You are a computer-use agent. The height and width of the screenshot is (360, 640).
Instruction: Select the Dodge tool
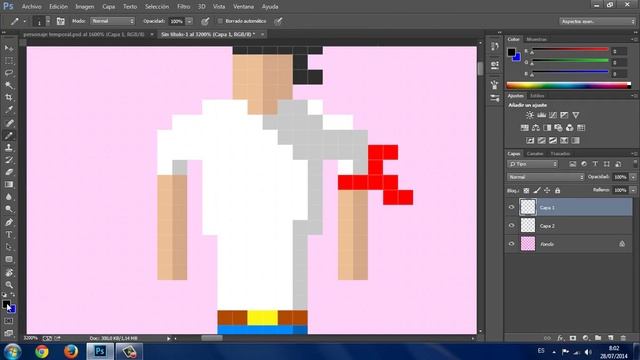pos(9,209)
